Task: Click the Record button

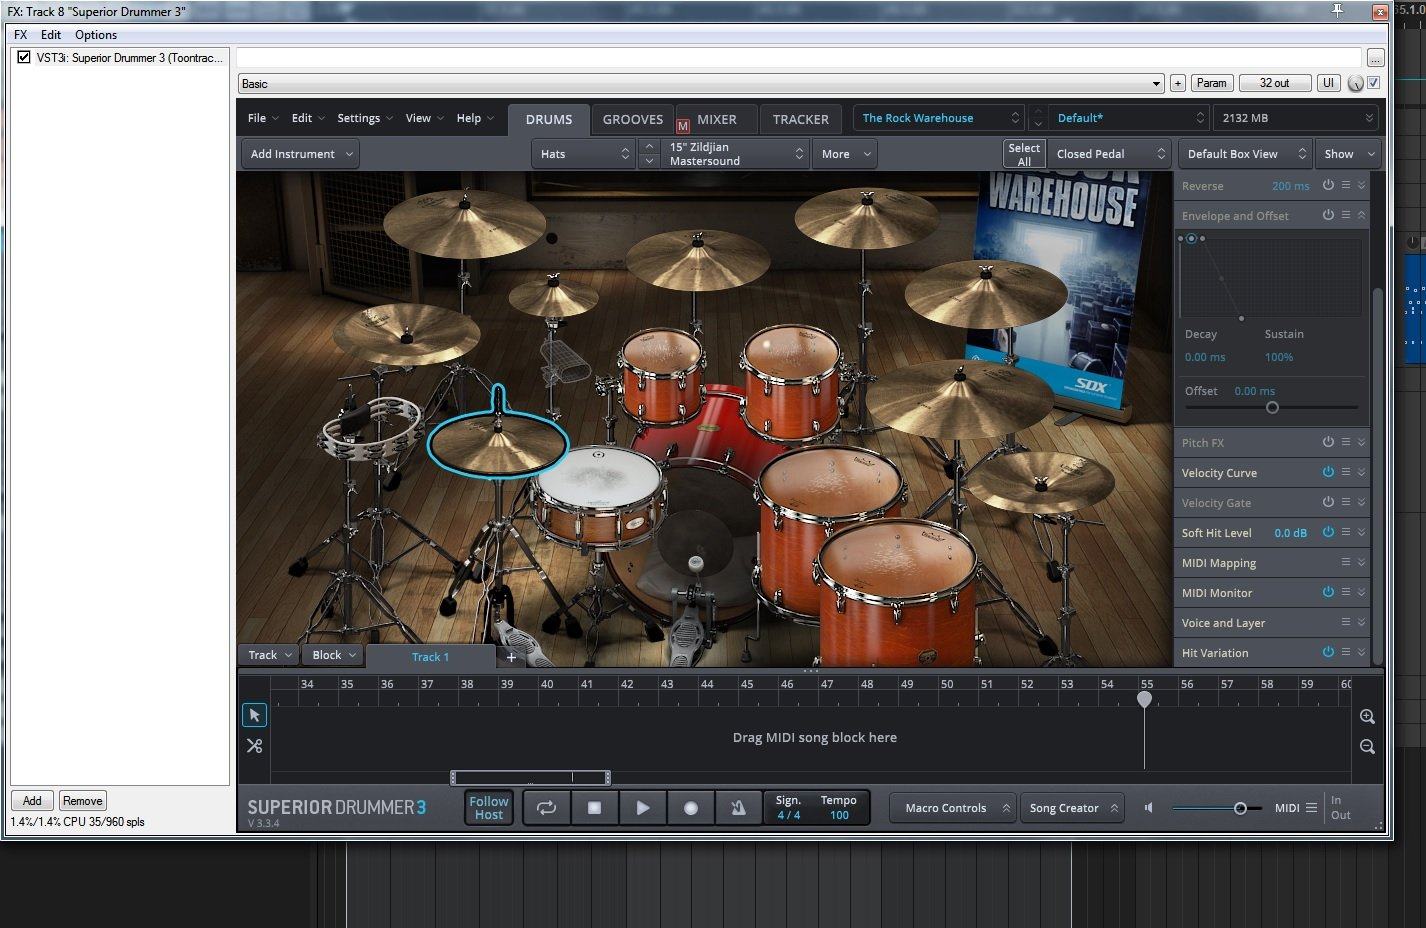Action: (x=690, y=808)
